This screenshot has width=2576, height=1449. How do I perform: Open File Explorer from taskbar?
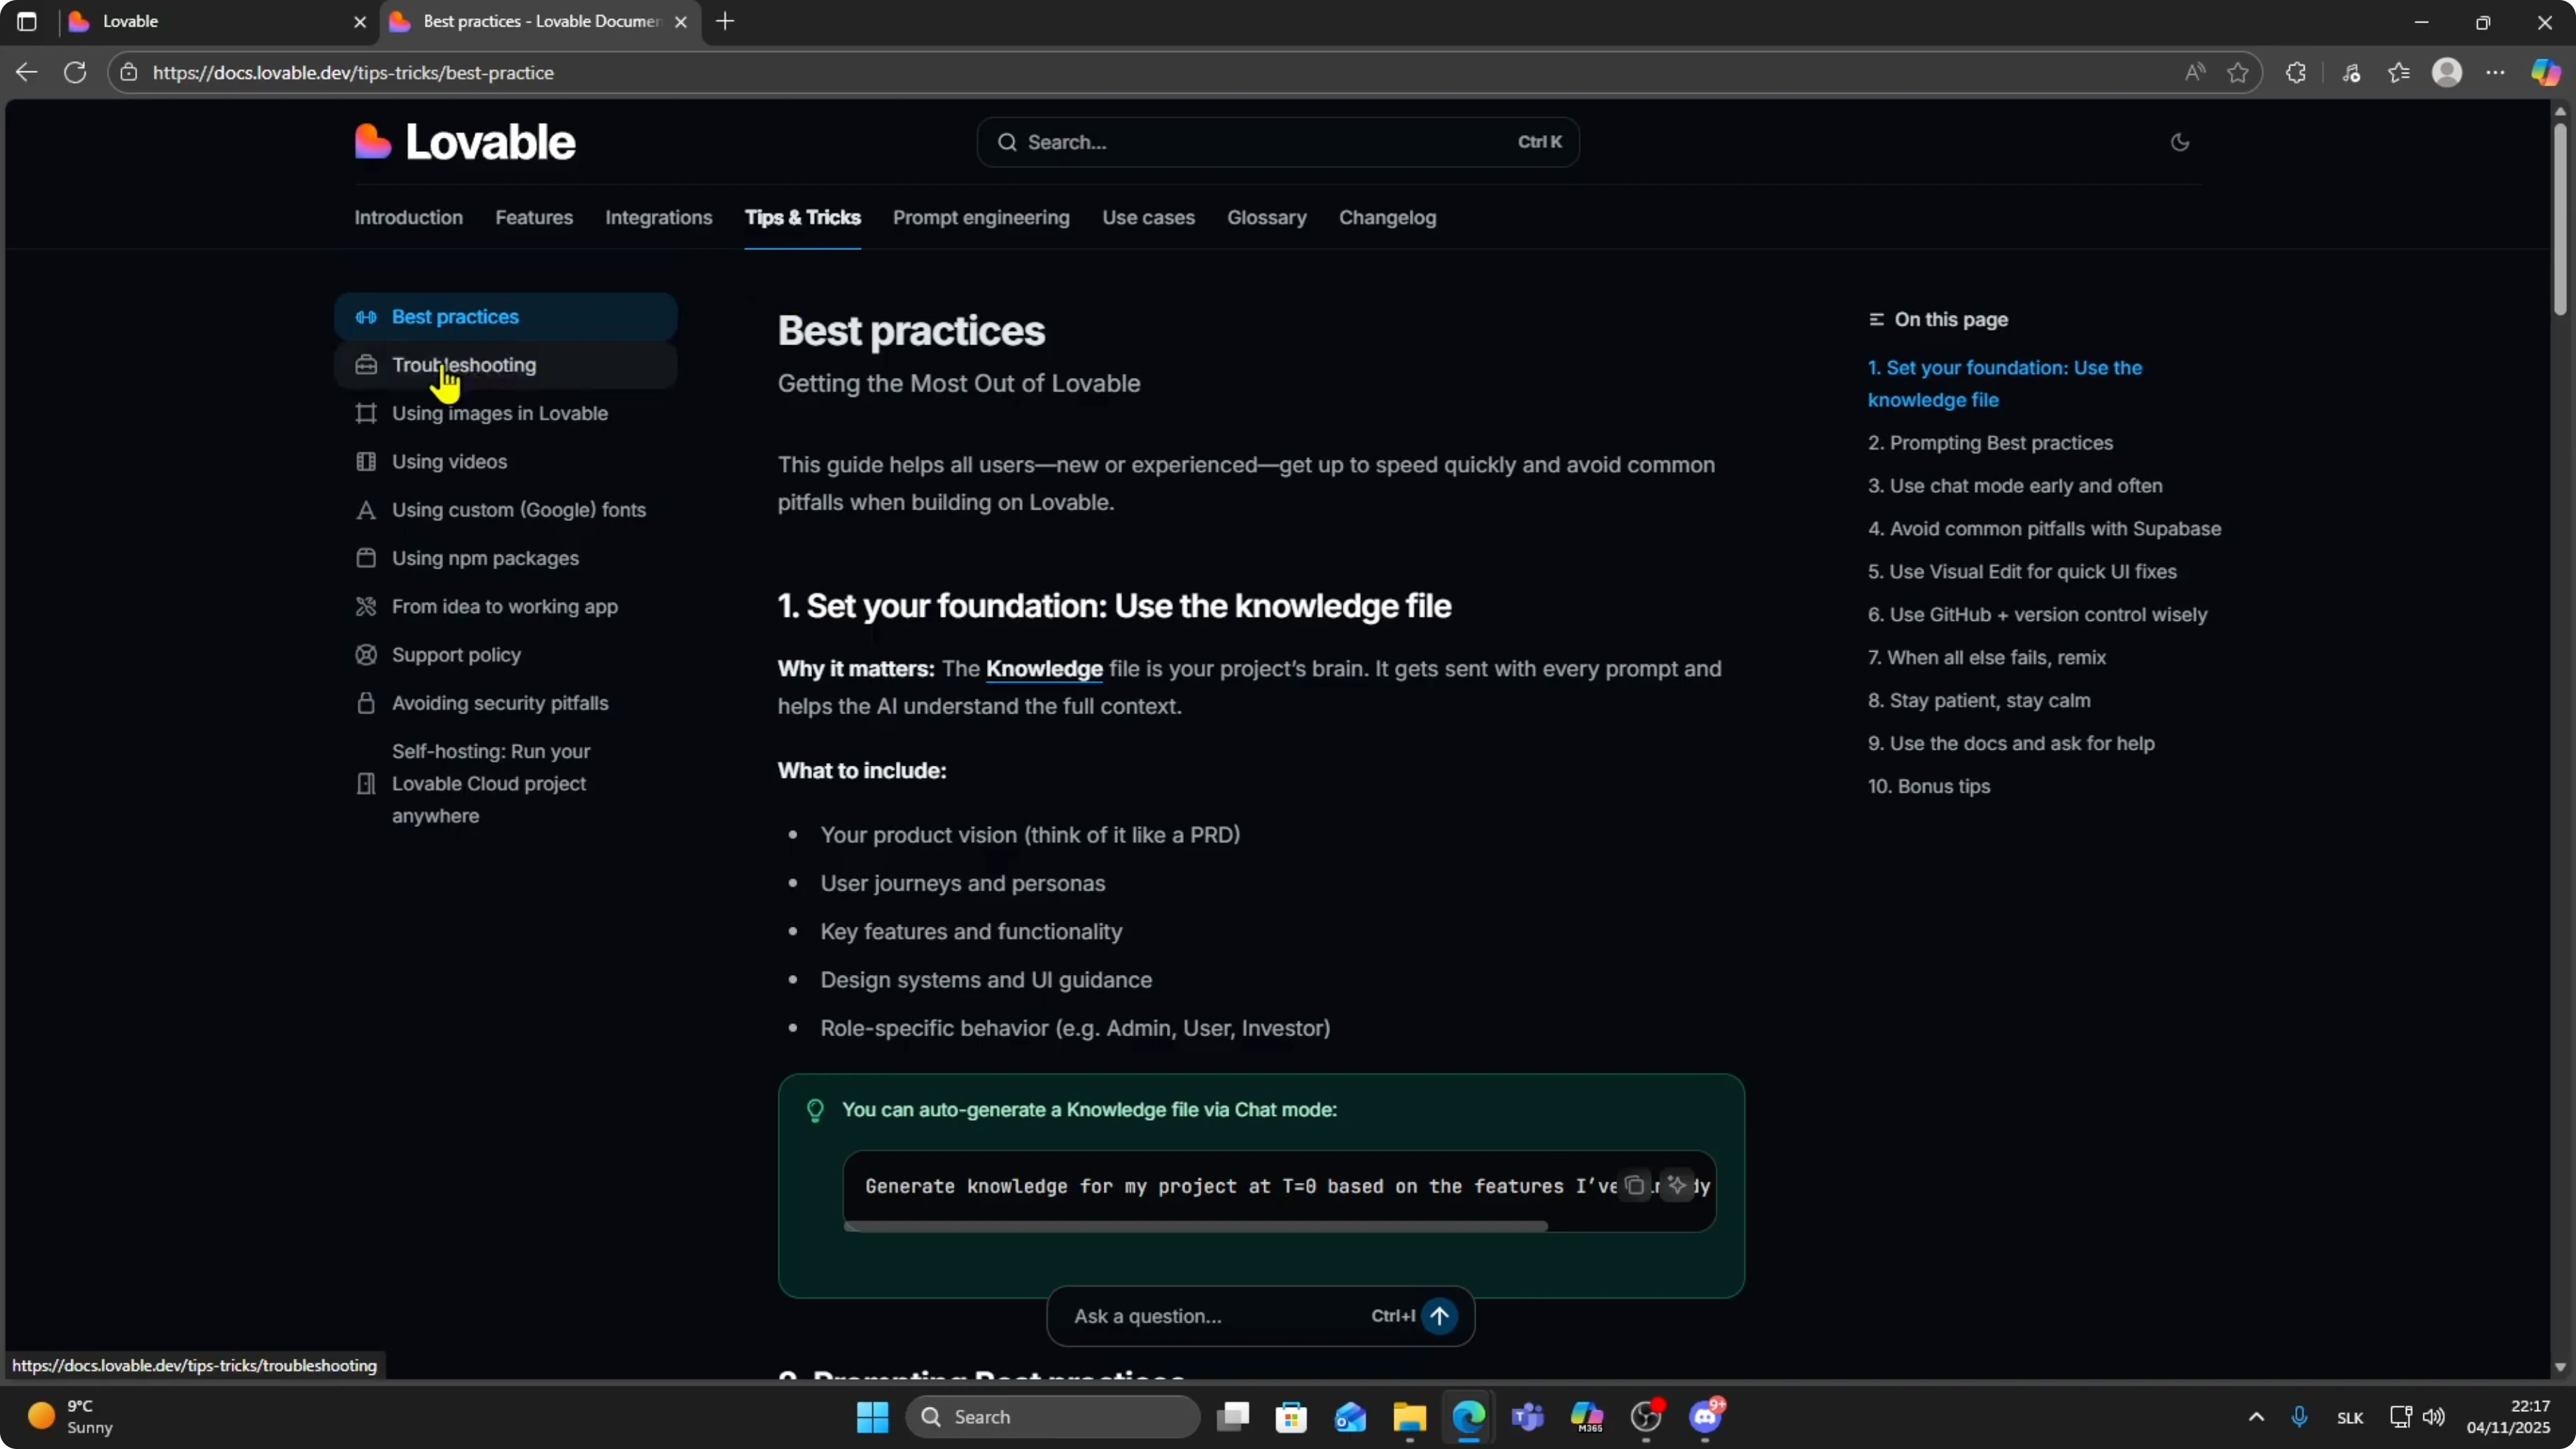(1409, 1417)
